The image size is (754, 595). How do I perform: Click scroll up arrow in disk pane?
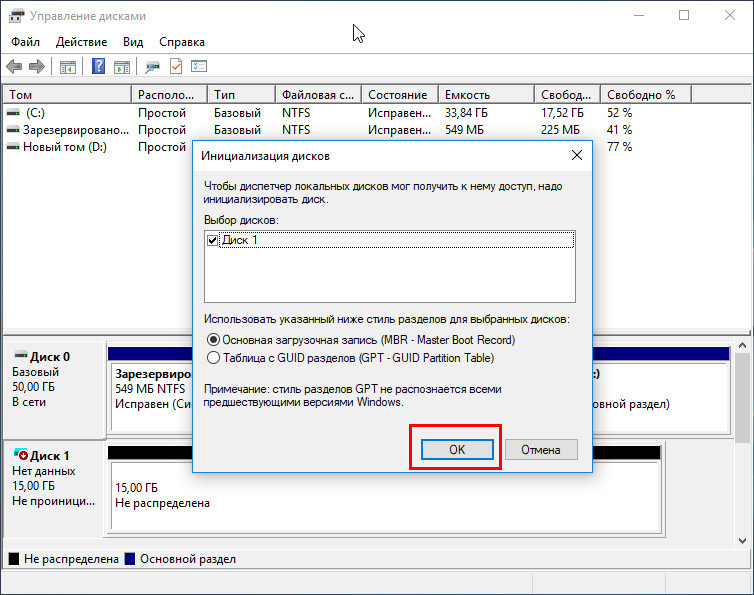pos(742,345)
